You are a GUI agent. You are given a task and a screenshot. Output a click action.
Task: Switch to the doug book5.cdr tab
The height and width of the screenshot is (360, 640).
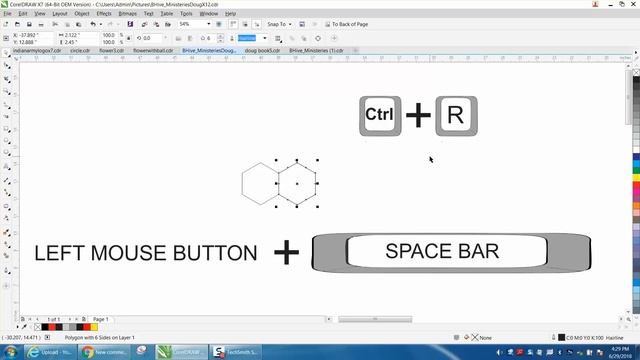262,51
